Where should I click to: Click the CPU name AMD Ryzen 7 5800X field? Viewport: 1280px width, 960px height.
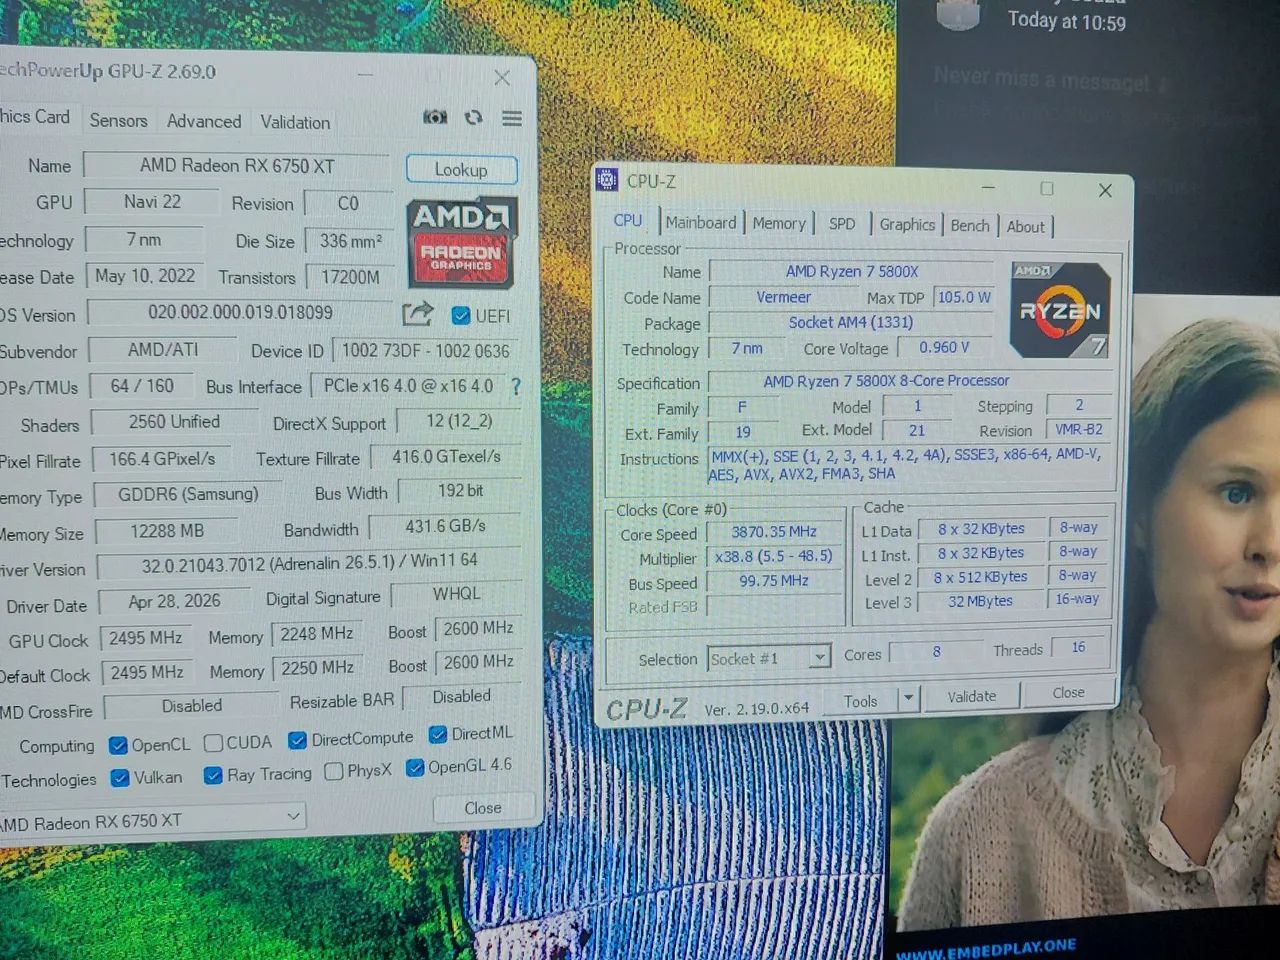pos(852,271)
